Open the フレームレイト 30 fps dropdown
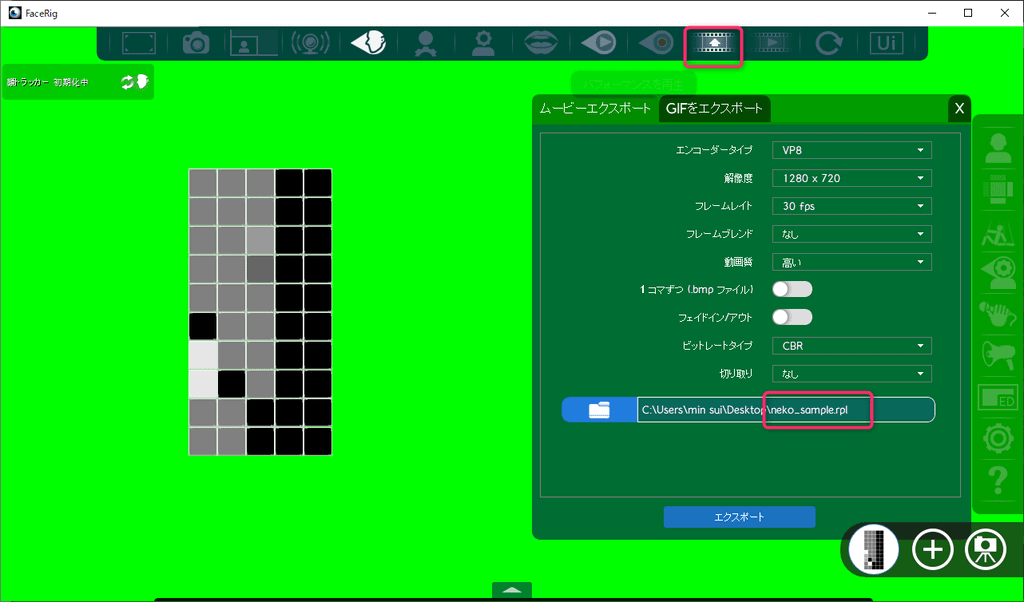 point(851,206)
